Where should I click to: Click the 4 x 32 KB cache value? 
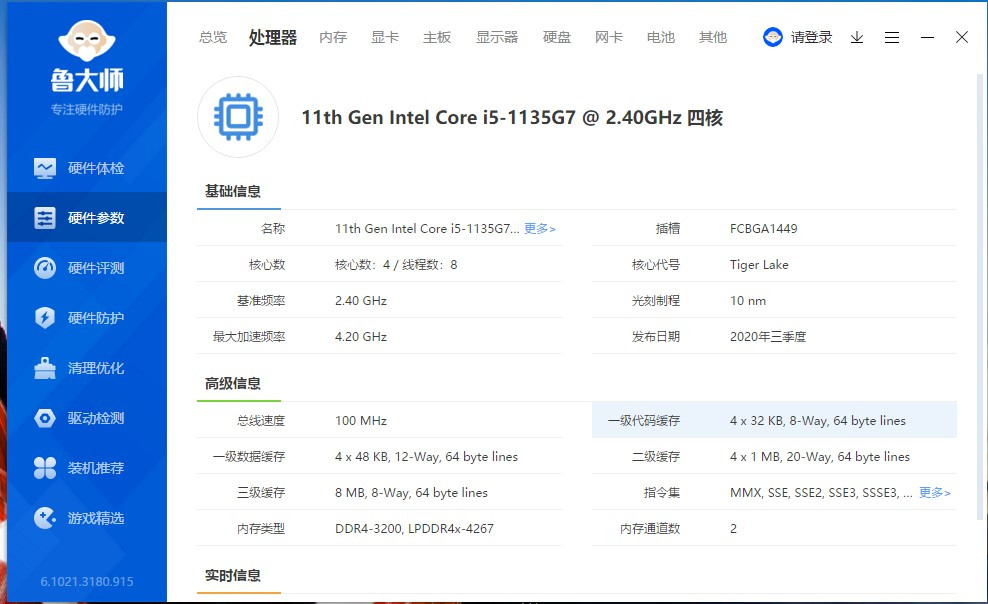point(818,420)
